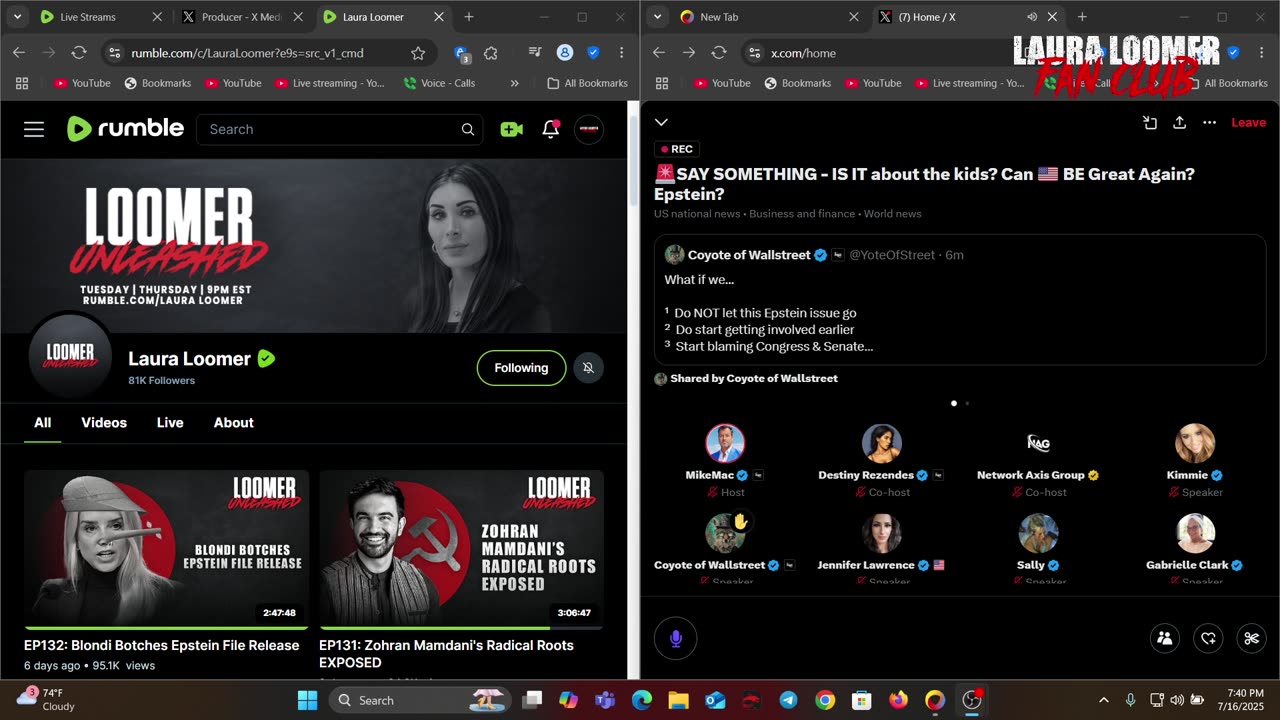Show hidden system tray icons chevron
Screen dimensions: 1280x720
pyautogui.click(x=1104, y=700)
